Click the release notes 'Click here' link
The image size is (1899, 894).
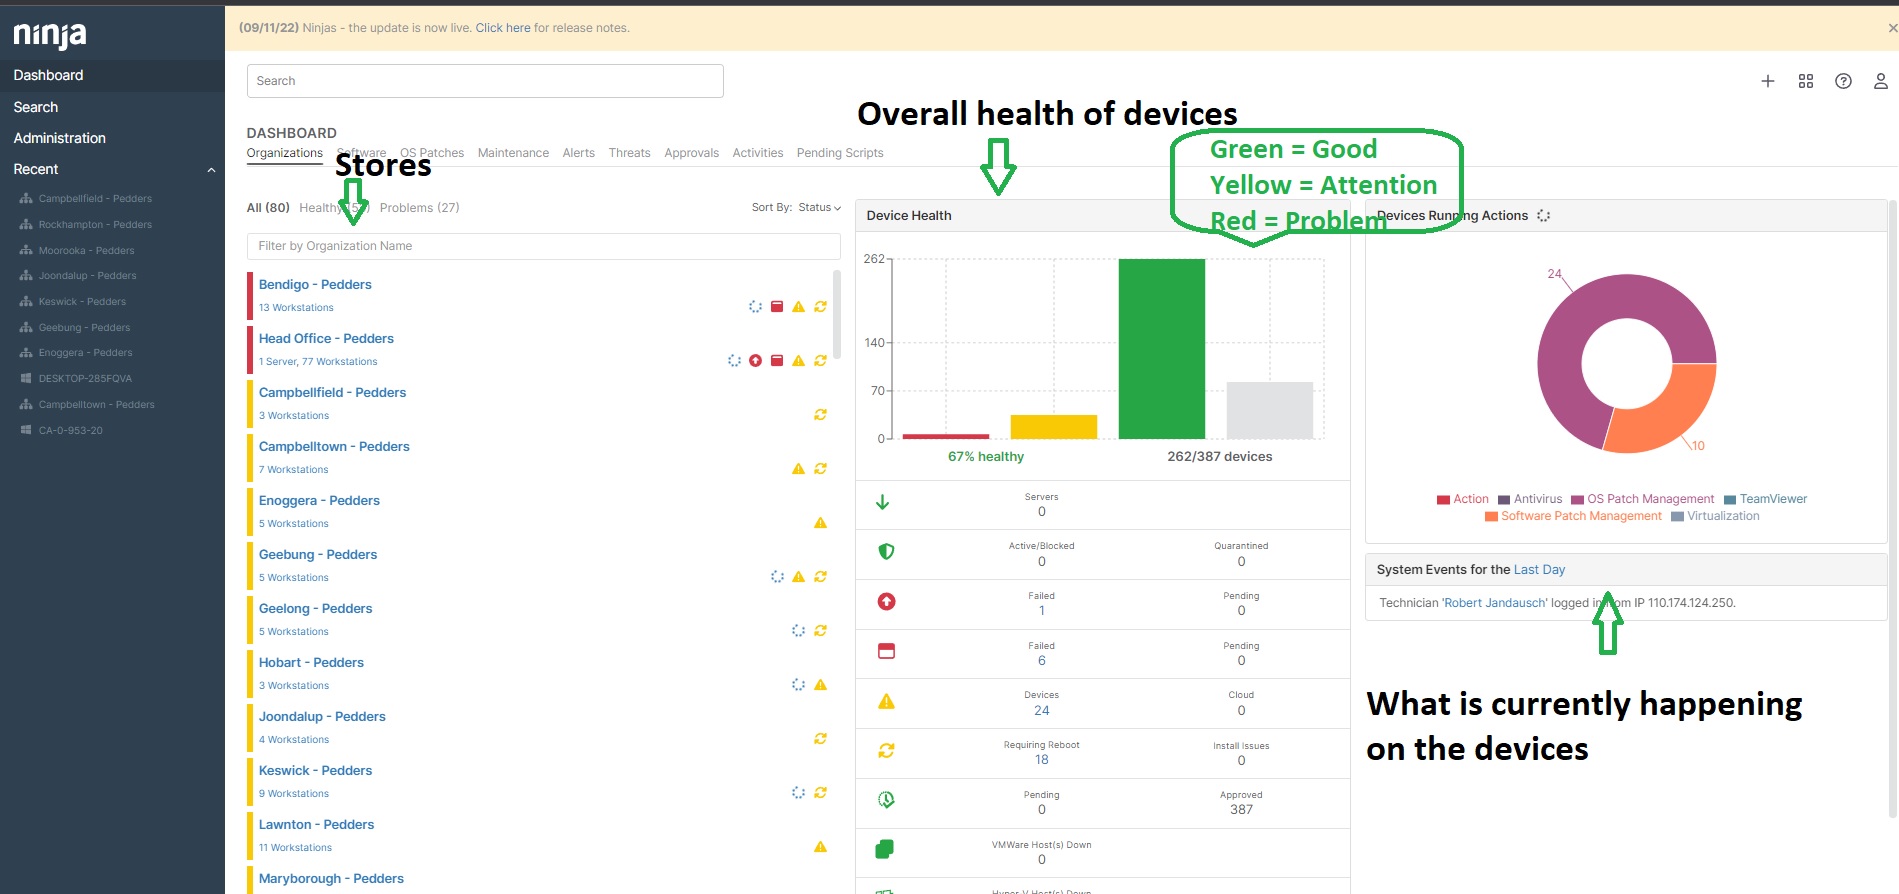pos(503,28)
